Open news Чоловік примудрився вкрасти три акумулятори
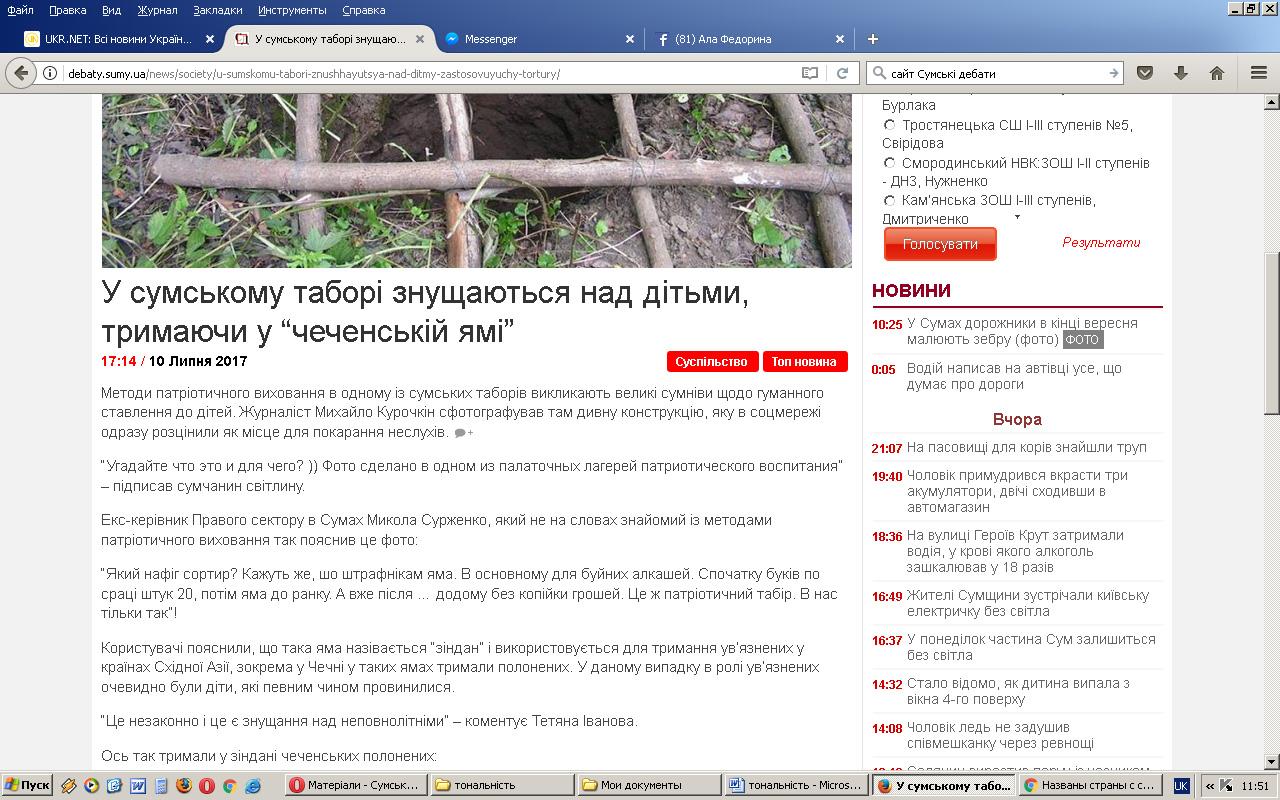This screenshot has height=800, width=1280. click(x=1017, y=491)
